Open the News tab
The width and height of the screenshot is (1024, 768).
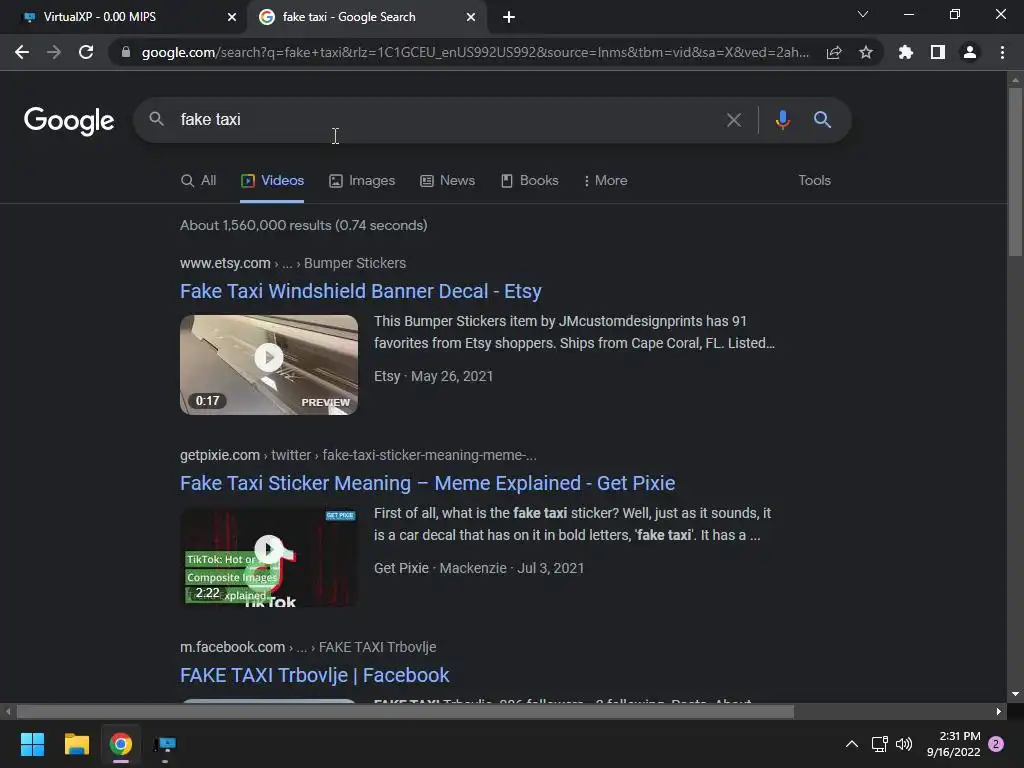click(x=447, y=181)
